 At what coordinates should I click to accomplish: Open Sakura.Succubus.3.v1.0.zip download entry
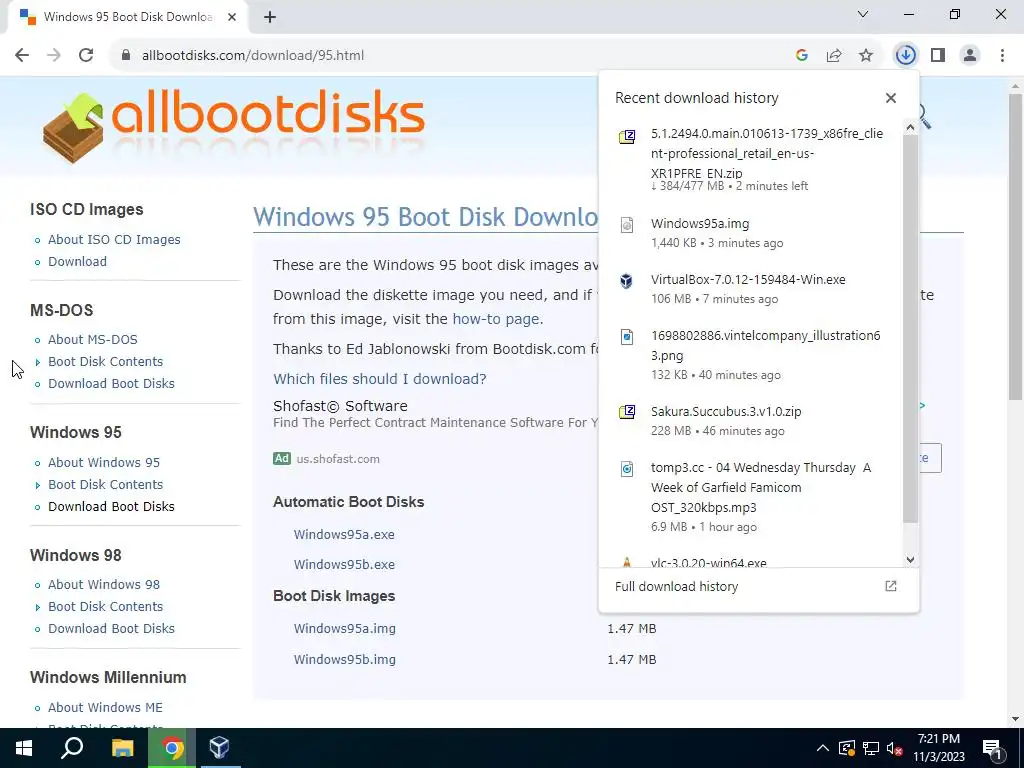750,421
